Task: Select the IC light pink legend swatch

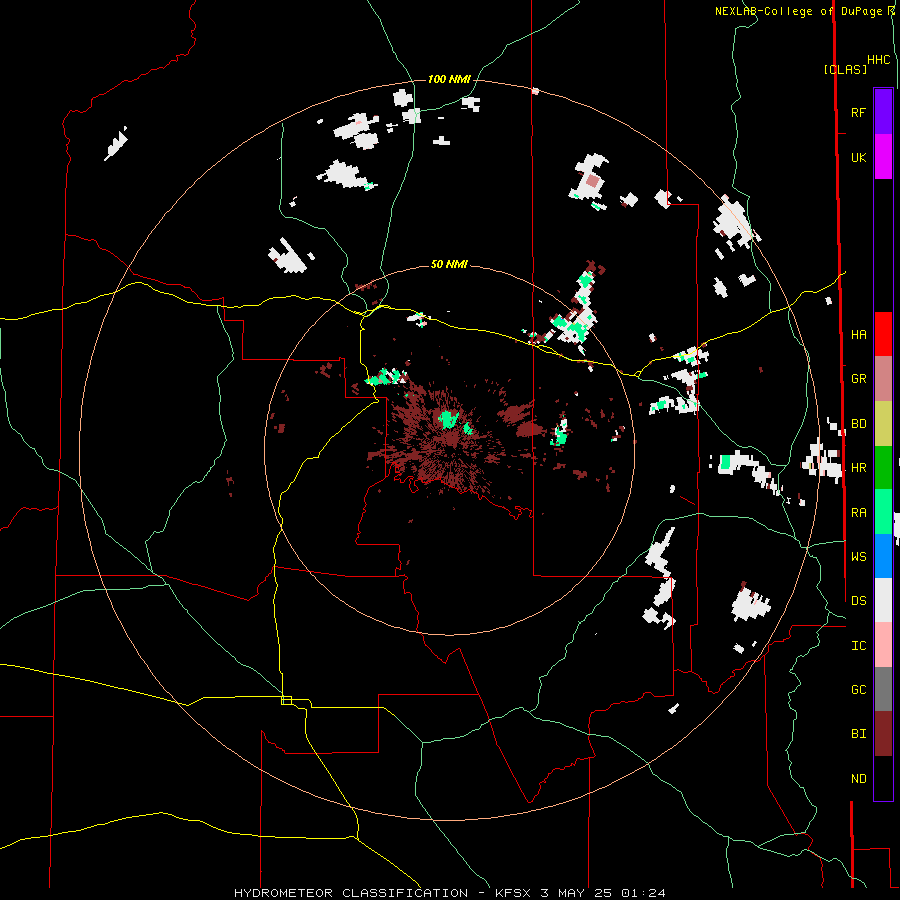Action: click(883, 645)
